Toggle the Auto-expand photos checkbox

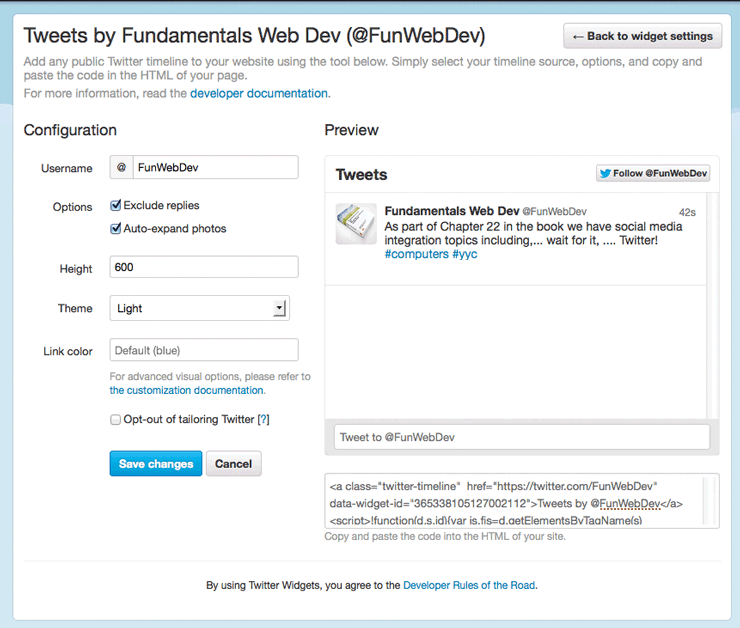[116, 229]
